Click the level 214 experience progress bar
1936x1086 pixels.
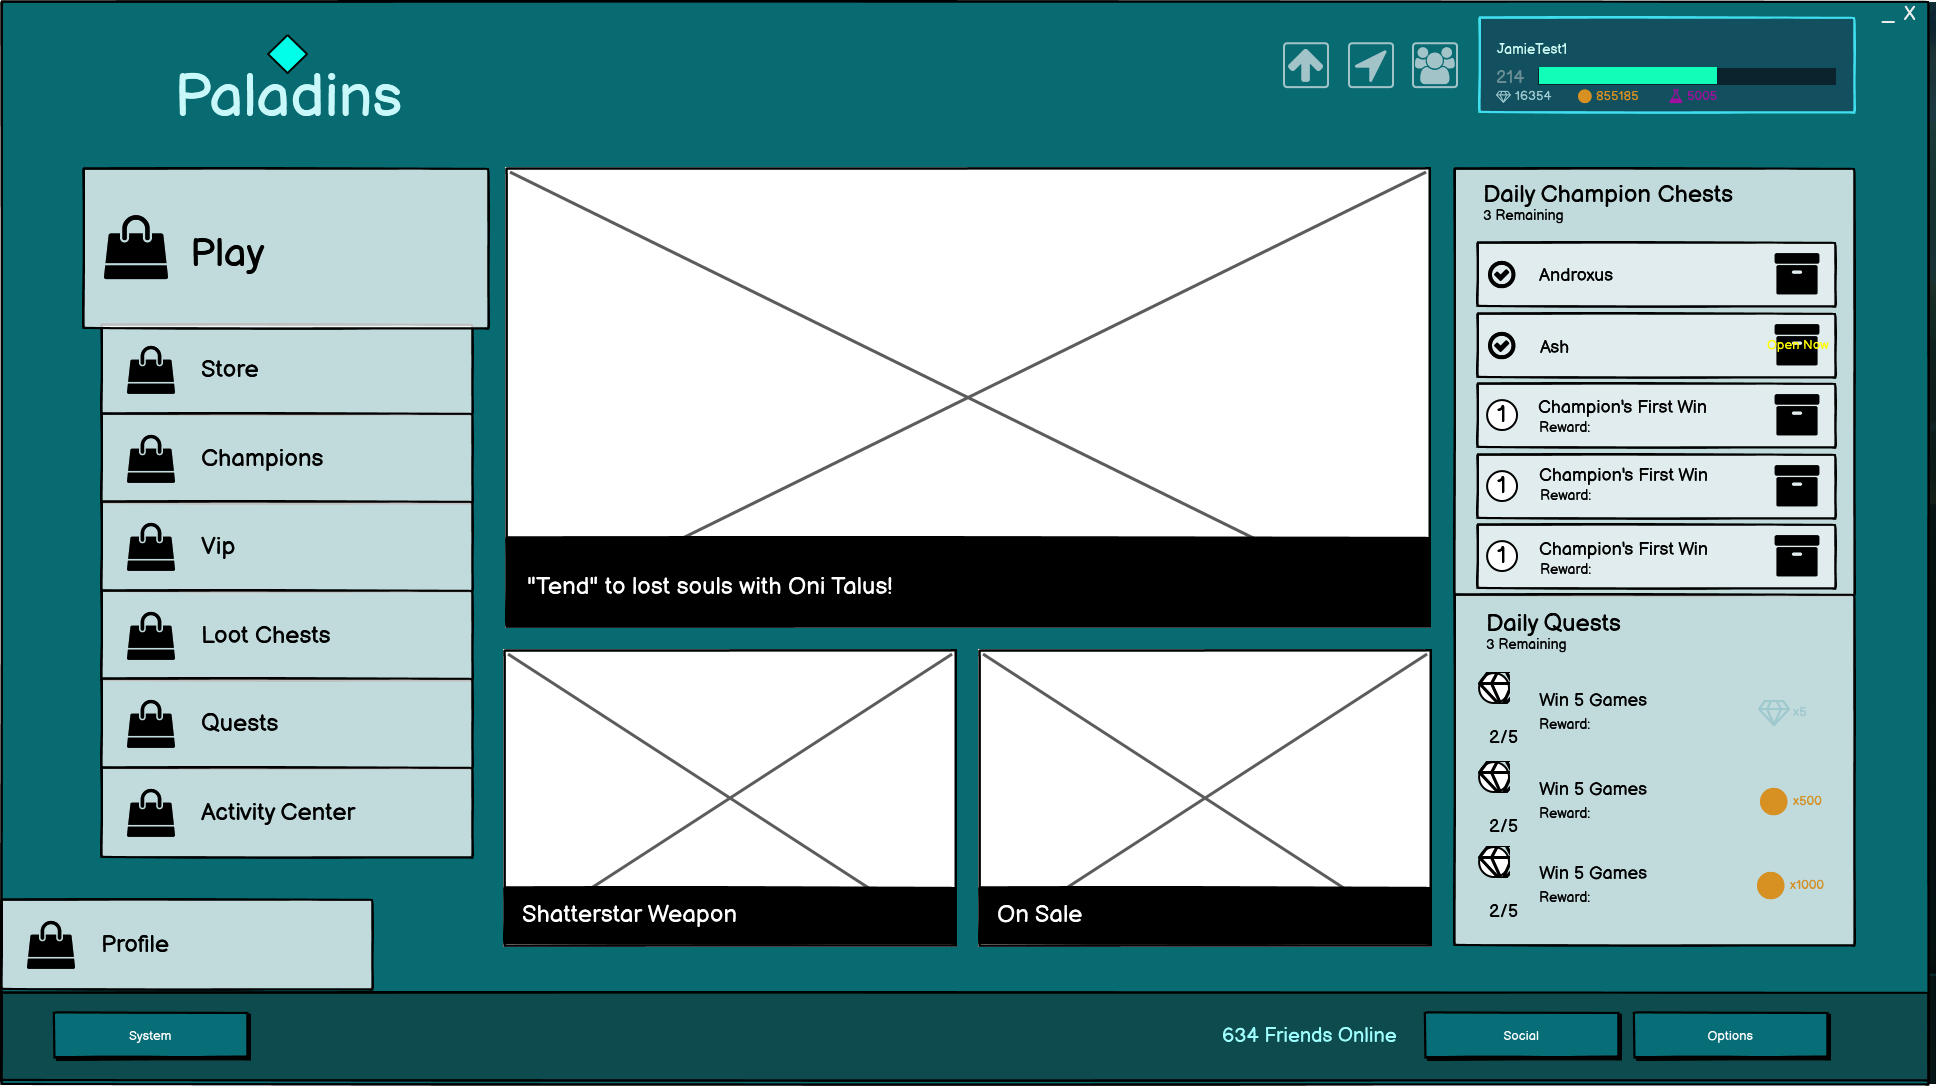click(x=1686, y=76)
